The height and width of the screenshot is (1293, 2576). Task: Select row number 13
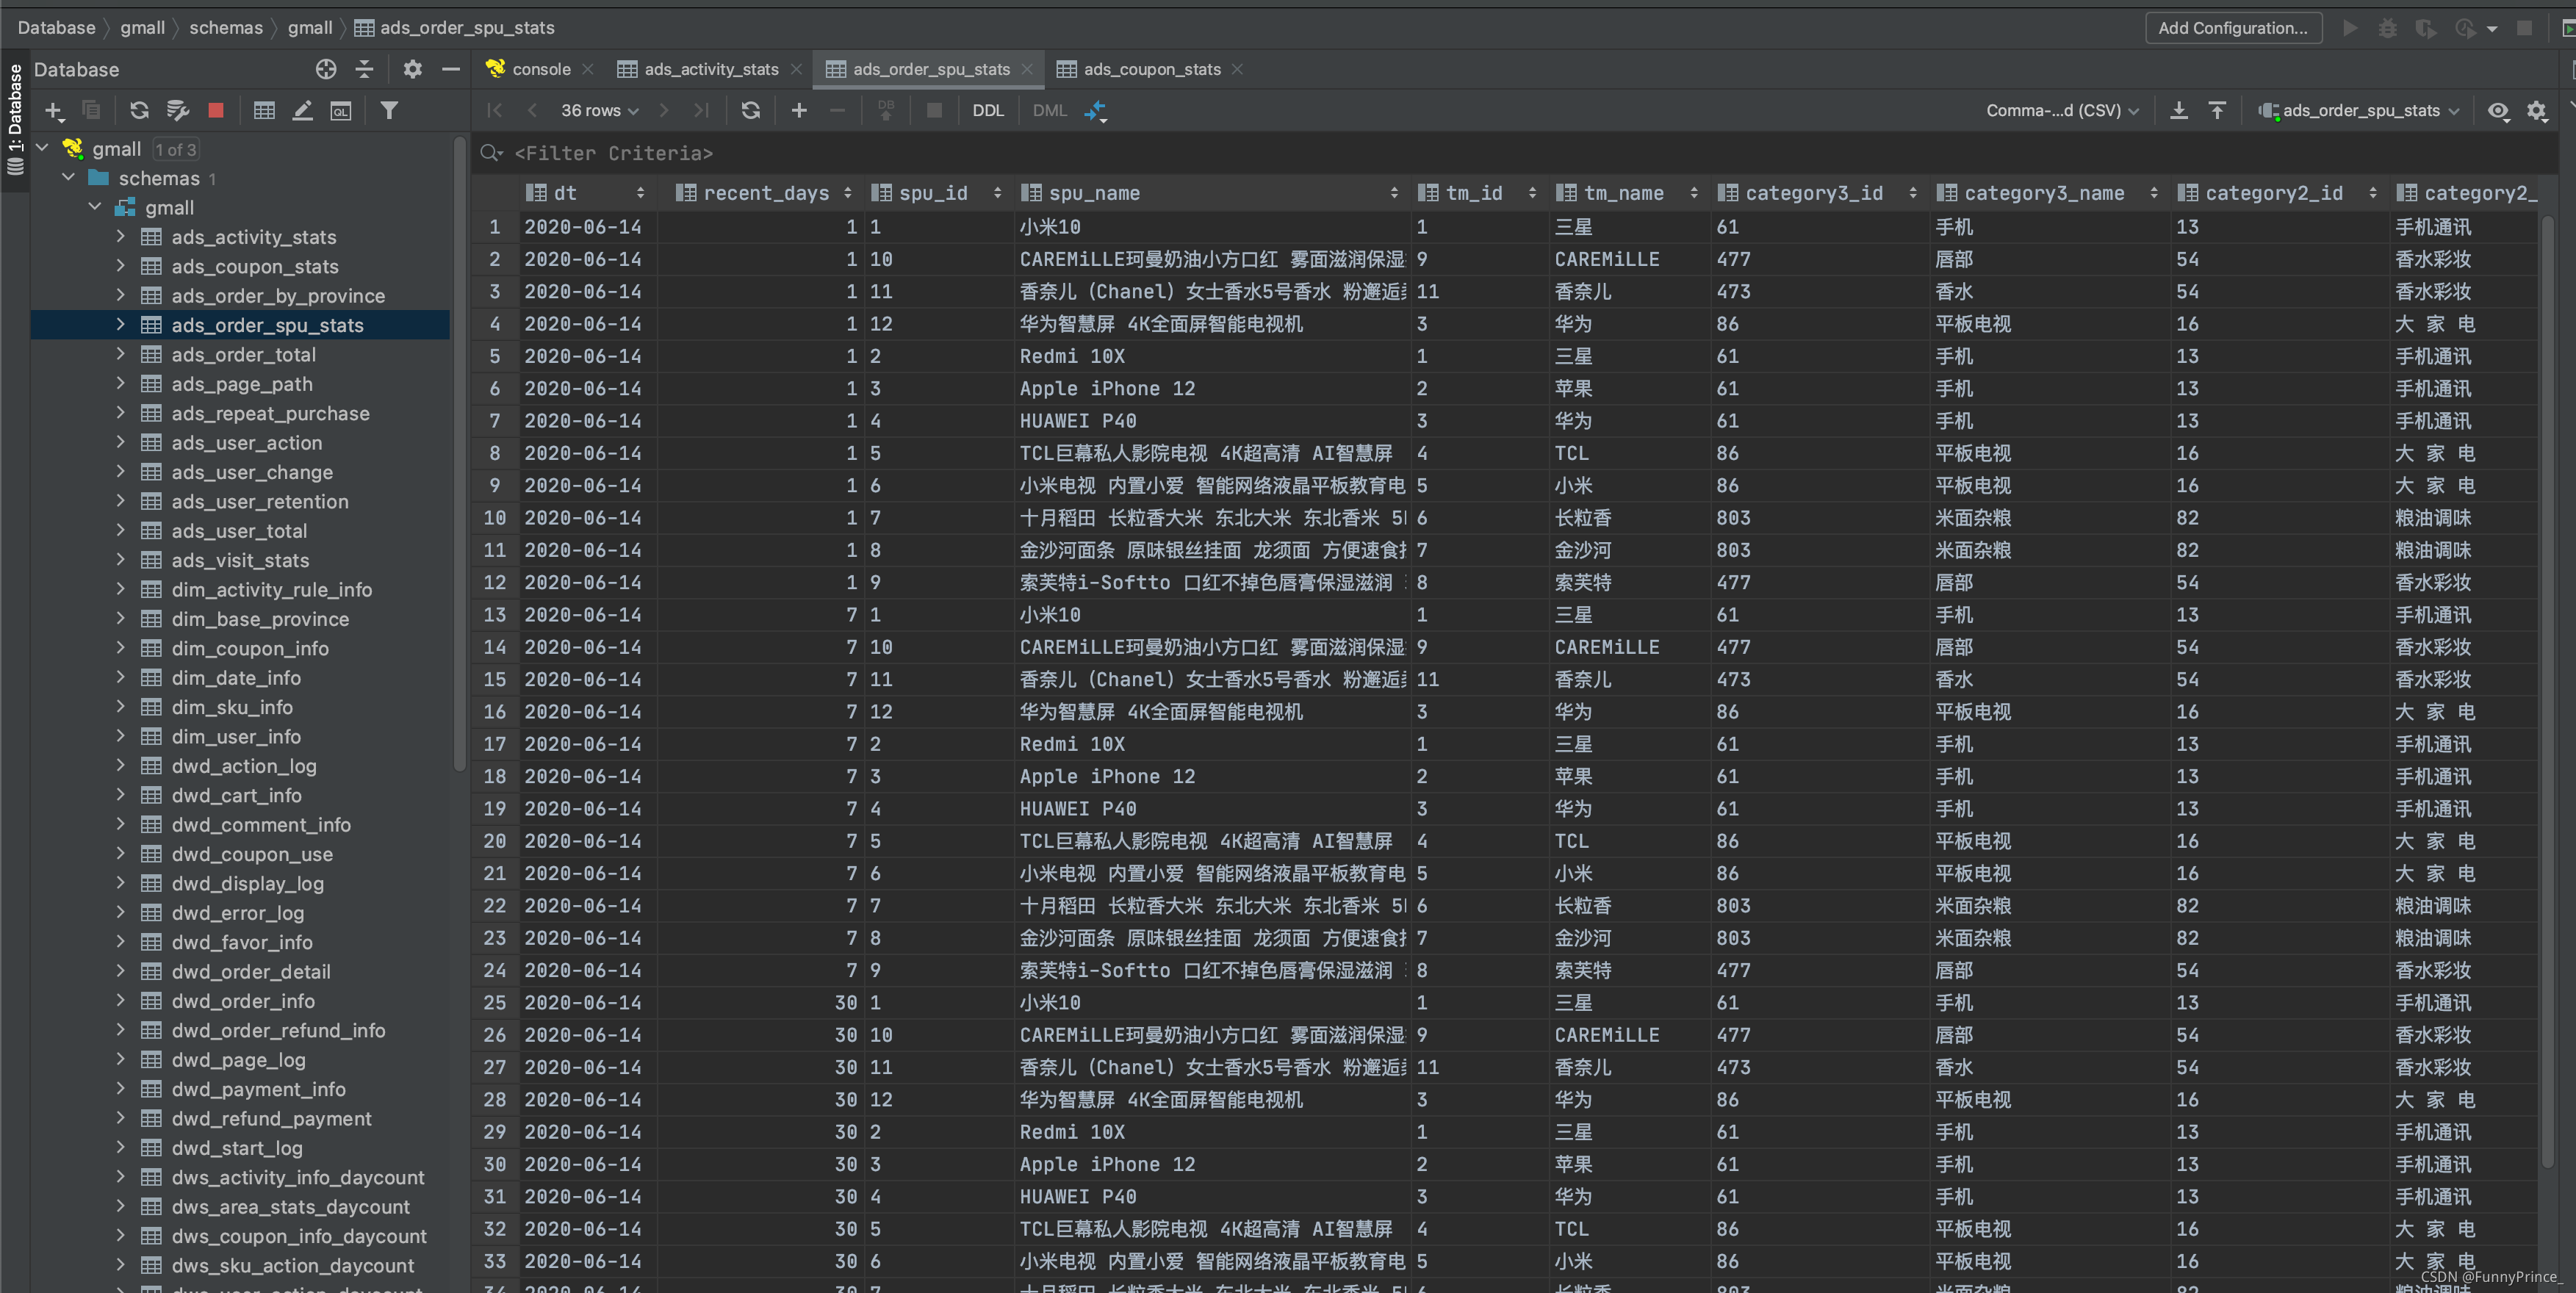pyautogui.click(x=495, y=615)
